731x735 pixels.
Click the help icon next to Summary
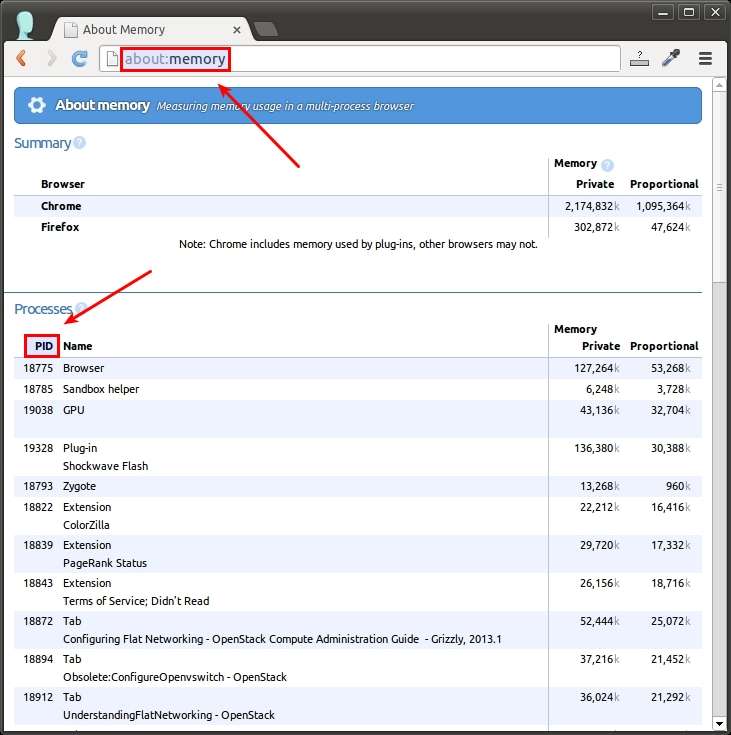tap(80, 142)
